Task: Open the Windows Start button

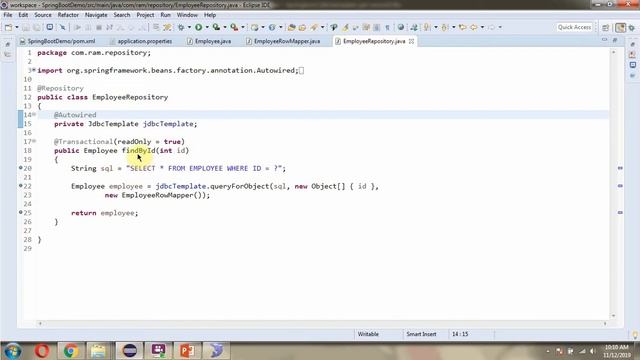Action: (13, 351)
